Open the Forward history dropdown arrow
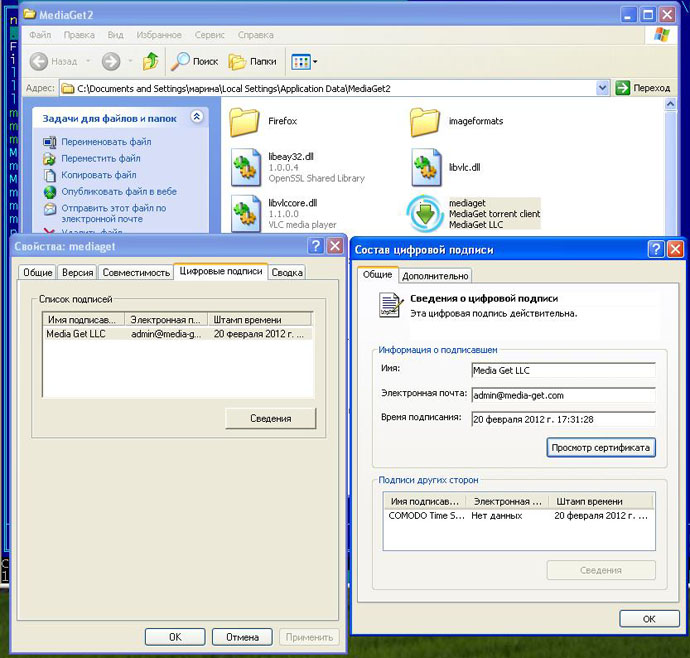The image size is (690, 658). pyautogui.click(x=130, y=61)
